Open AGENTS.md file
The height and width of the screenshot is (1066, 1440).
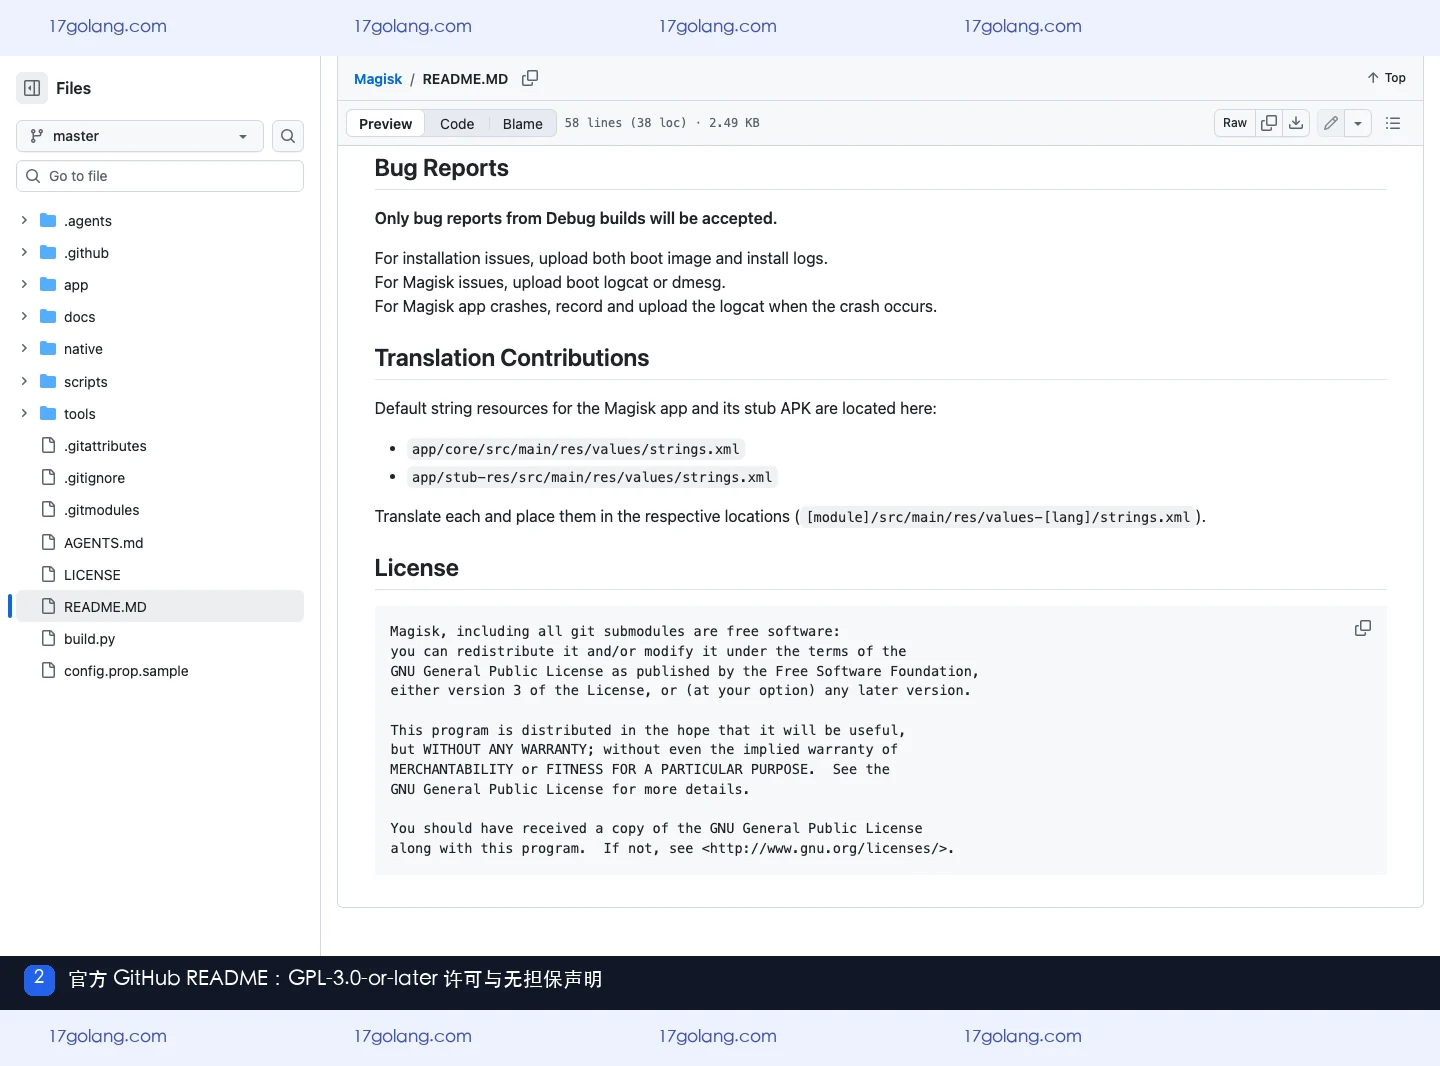click(103, 543)
